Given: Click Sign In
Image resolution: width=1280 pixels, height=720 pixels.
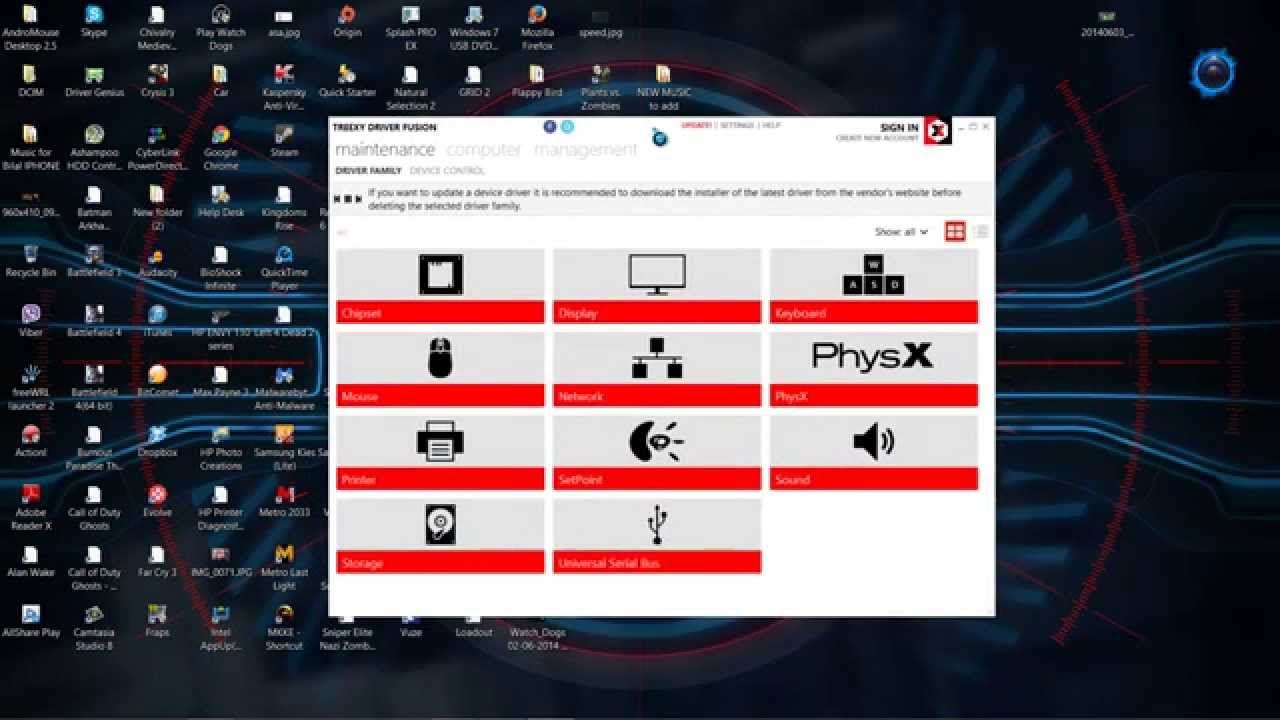Looking at the screenshot, I should tap(899, 128).
